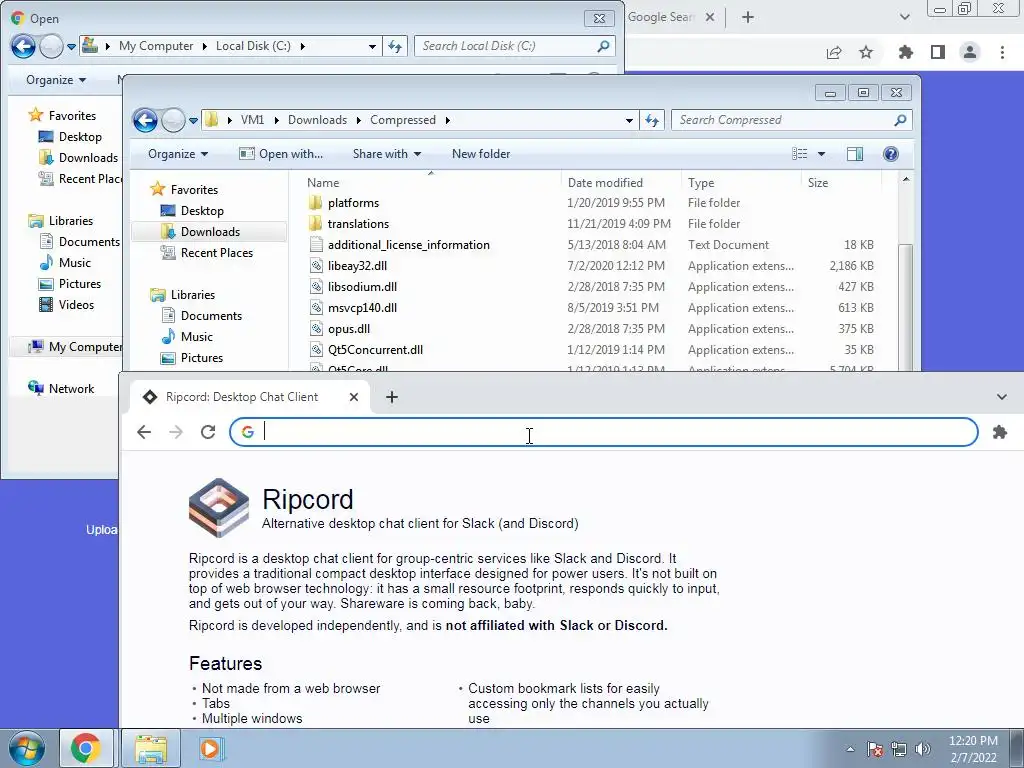Click the Search Compressed field
Viewport: 1024px width, 768px height.
791,120
